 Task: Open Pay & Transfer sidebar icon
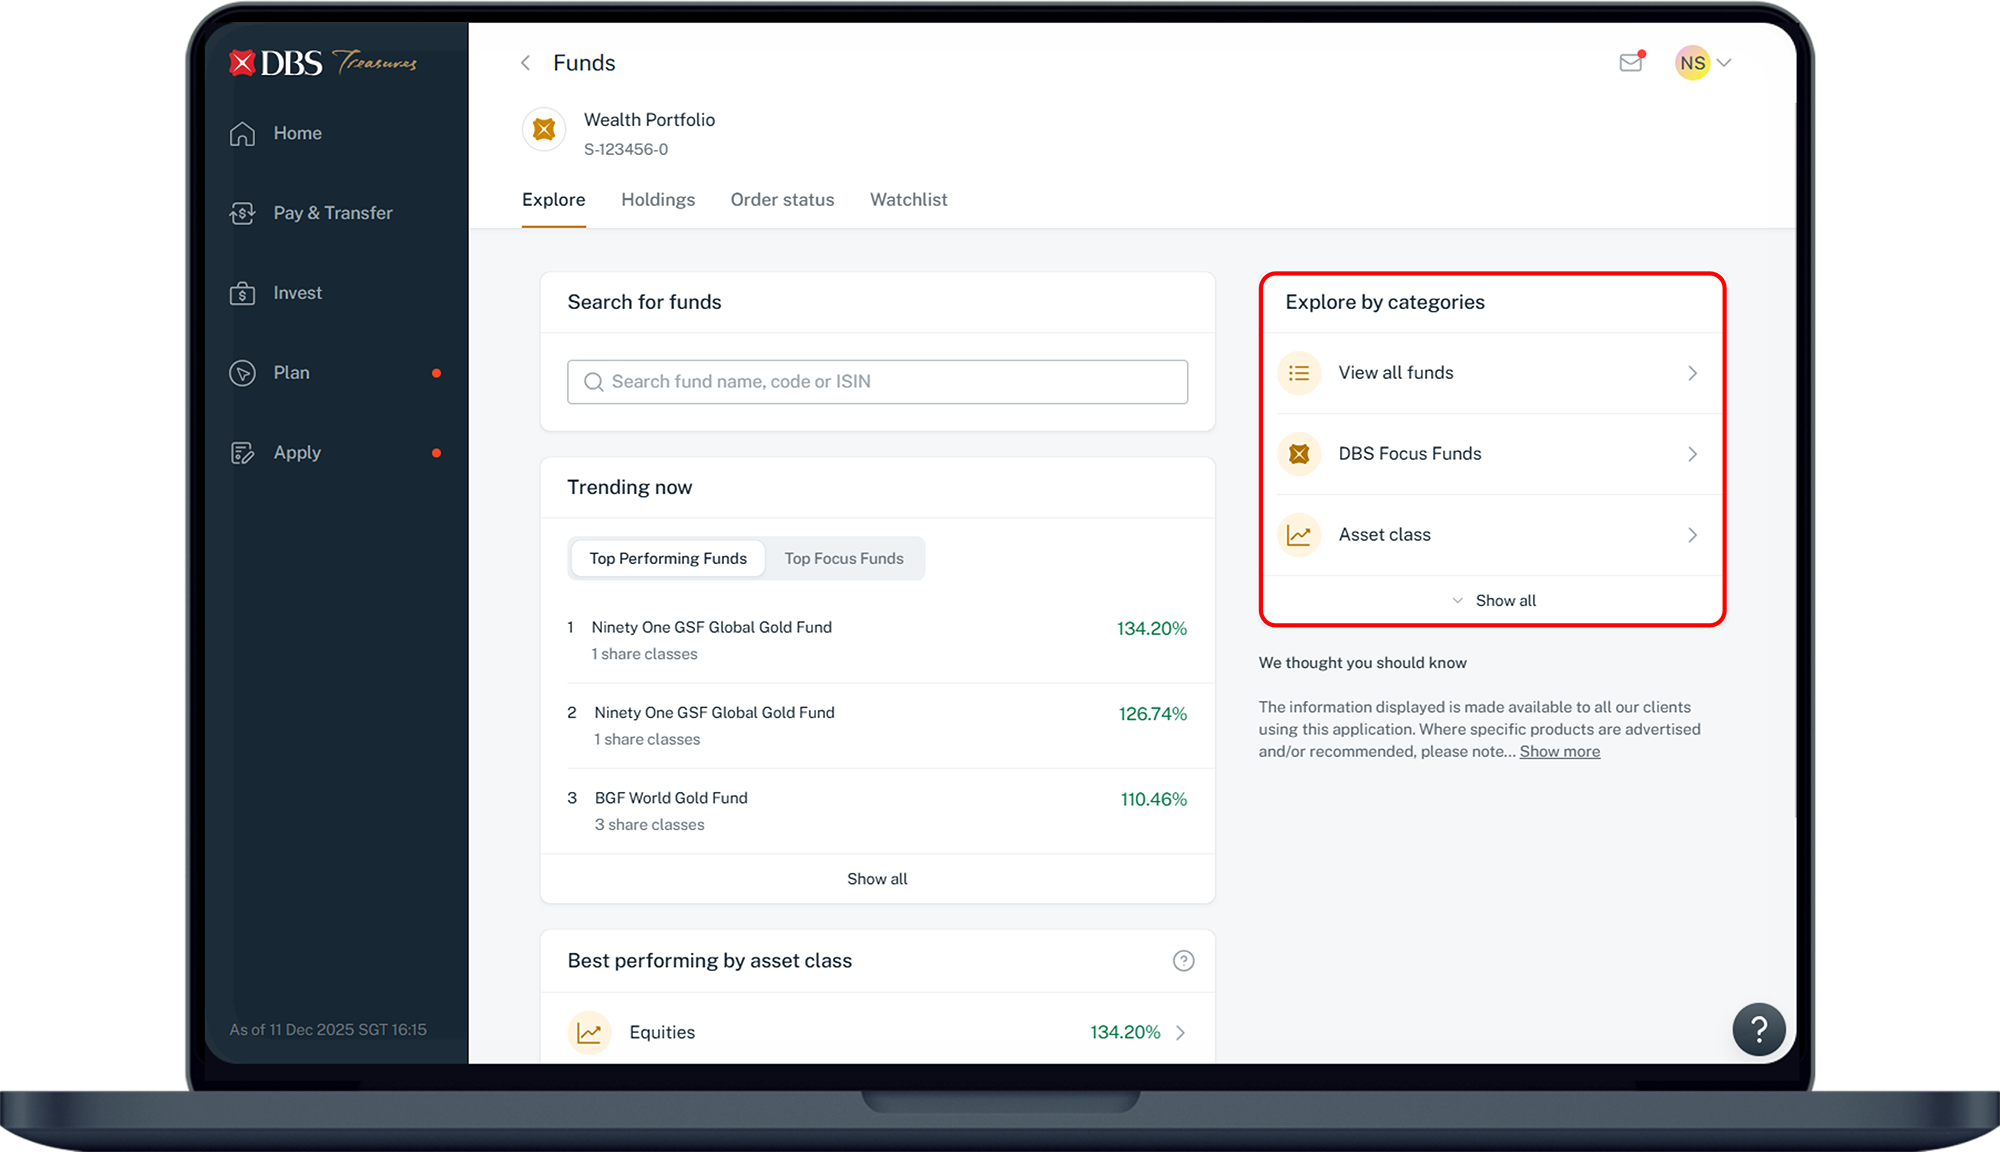[243, 213]
